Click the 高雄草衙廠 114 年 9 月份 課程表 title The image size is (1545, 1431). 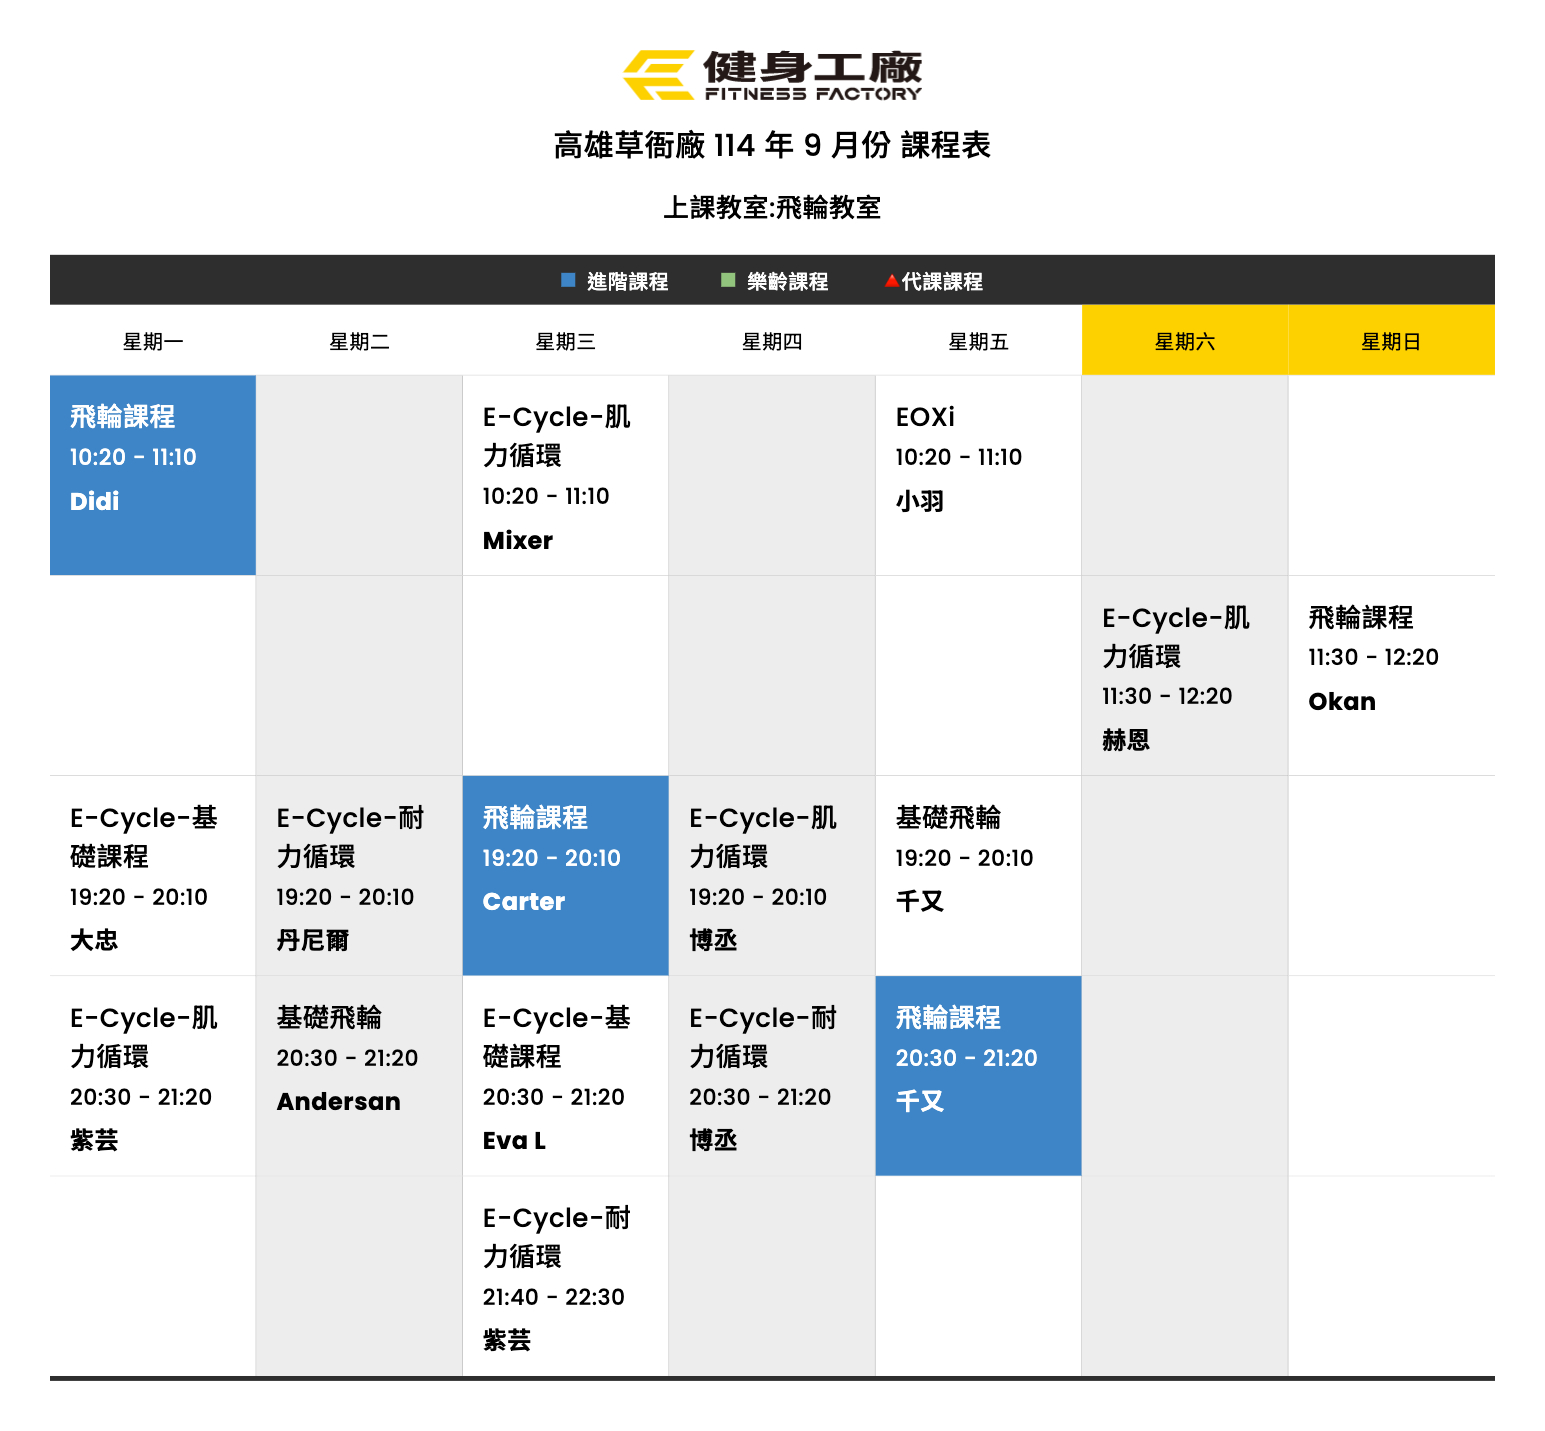pos(772,145)
